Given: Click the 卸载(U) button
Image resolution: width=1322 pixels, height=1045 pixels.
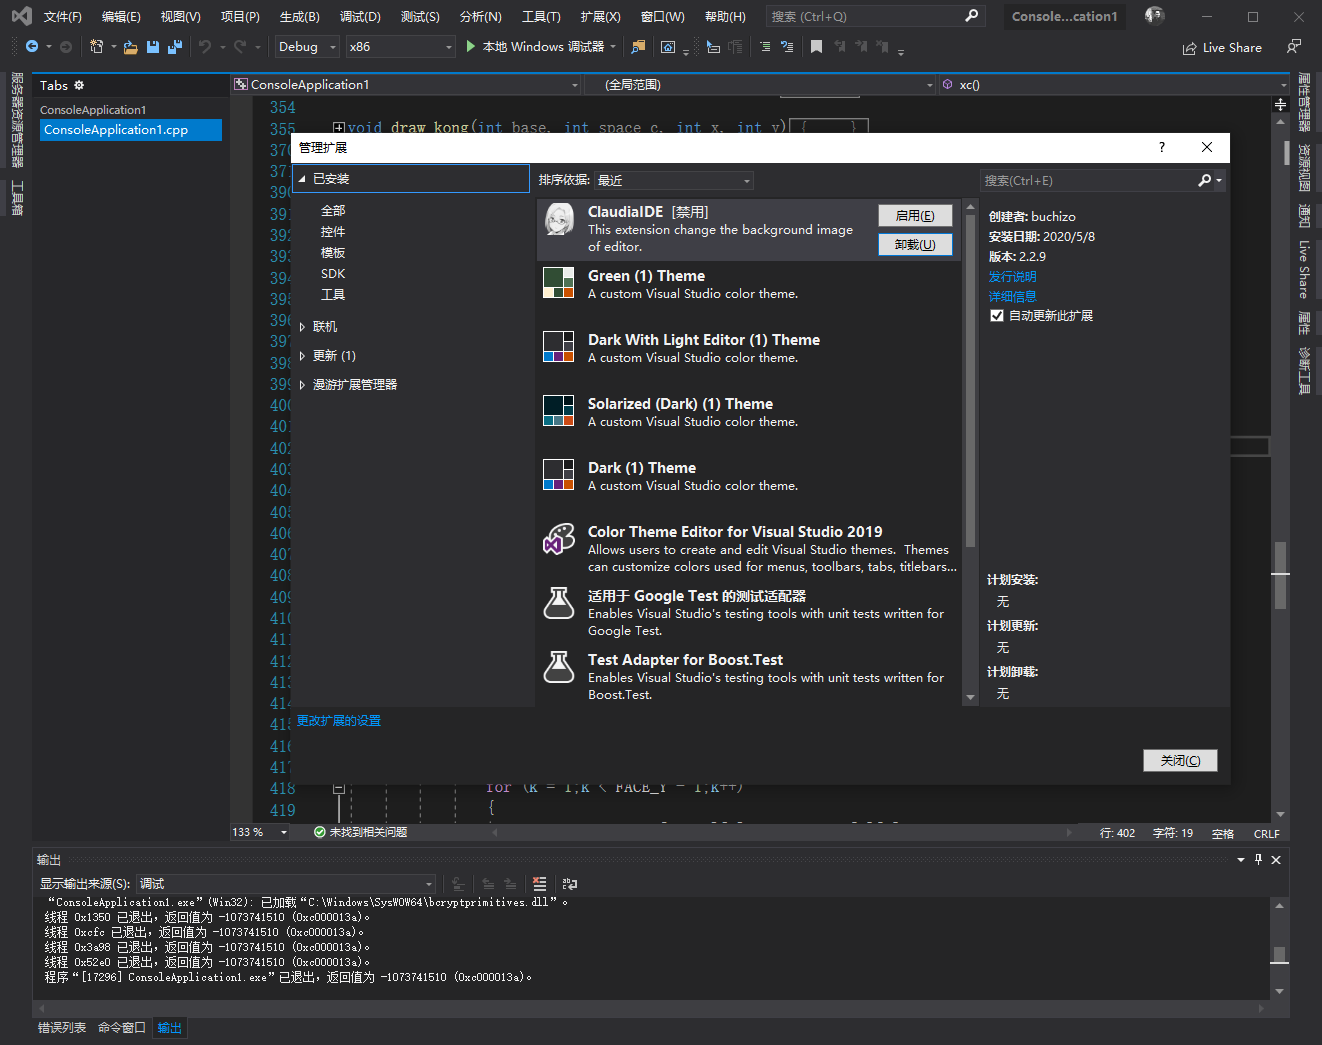Looking at the screenshot, I should pyautogui.click(x=915, y=245).
